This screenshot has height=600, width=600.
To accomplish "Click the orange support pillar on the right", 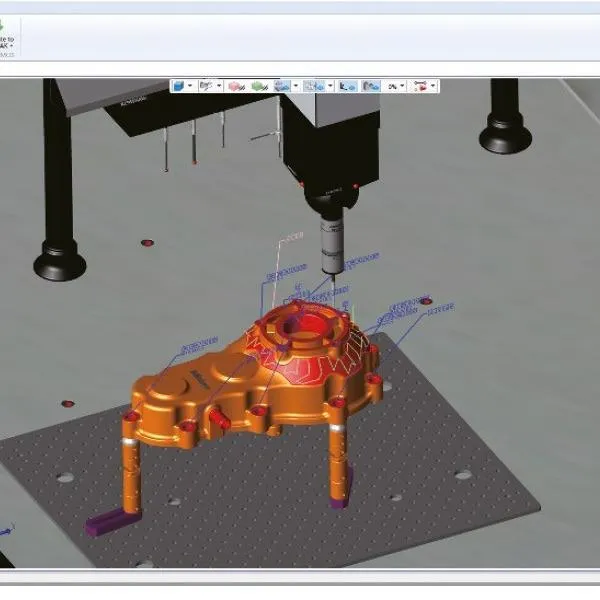I will 337,455.
